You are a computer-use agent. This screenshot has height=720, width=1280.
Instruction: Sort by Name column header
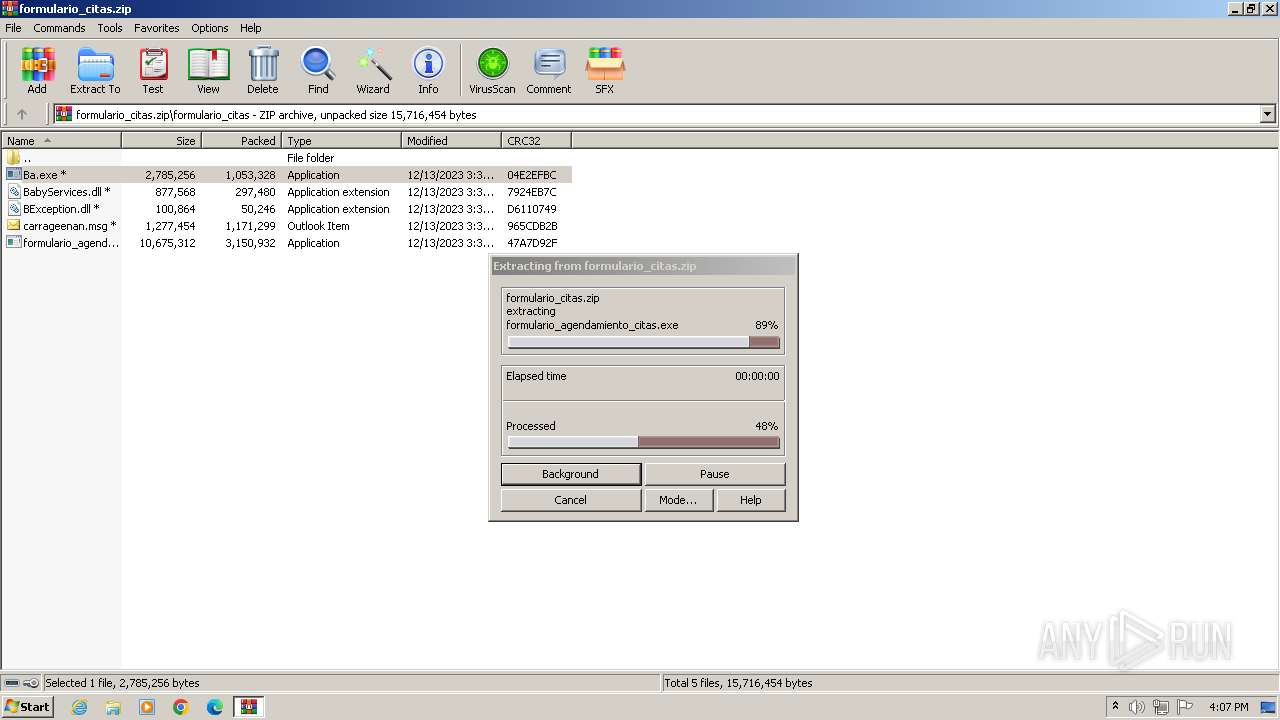pyautogui.click(x=61, y=141)
